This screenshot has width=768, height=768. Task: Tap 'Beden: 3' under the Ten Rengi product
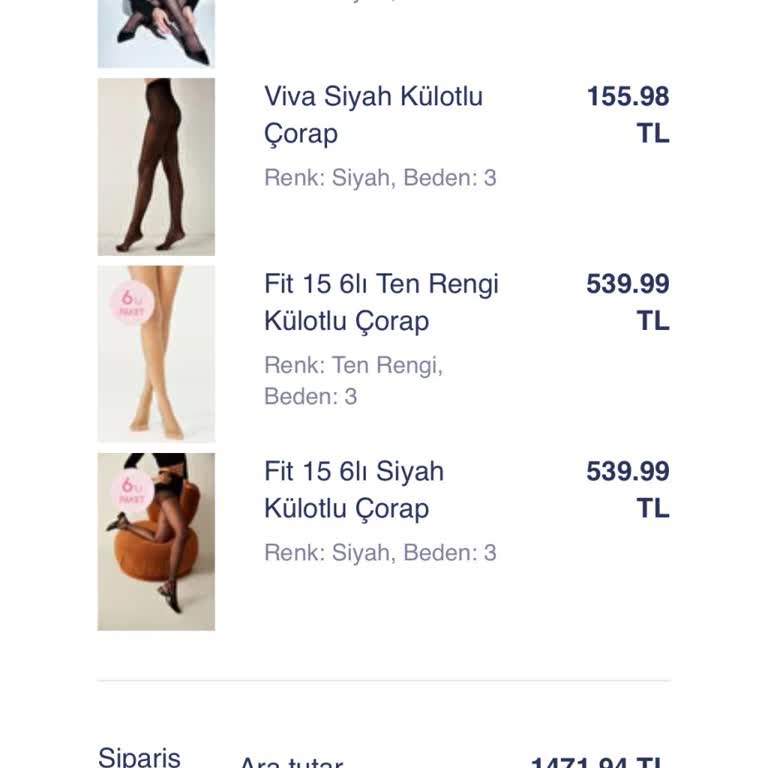[x=310, y=396]
